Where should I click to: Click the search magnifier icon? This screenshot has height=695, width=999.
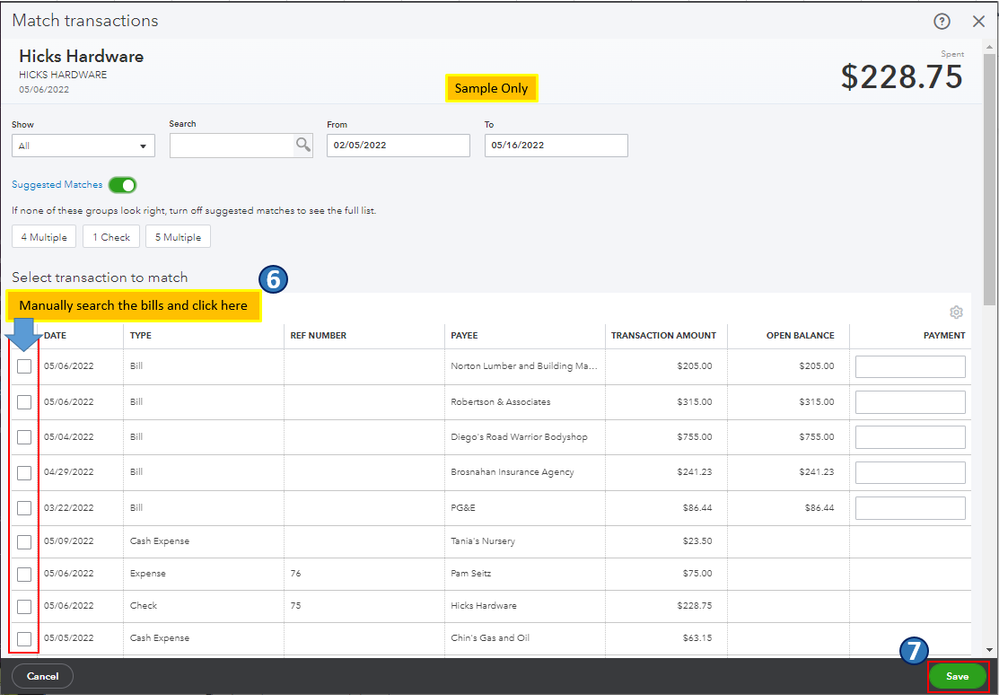click(303, 145)
